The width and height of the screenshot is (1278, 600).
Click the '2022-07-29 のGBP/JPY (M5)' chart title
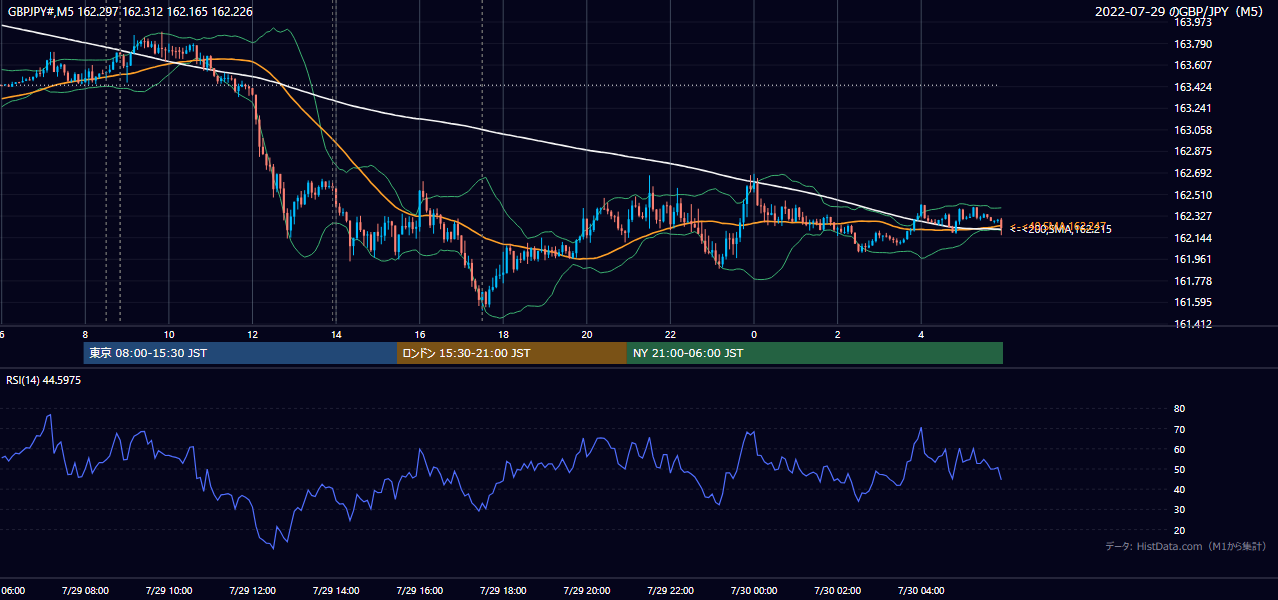pyautogui.click(x=1181, y=11)
